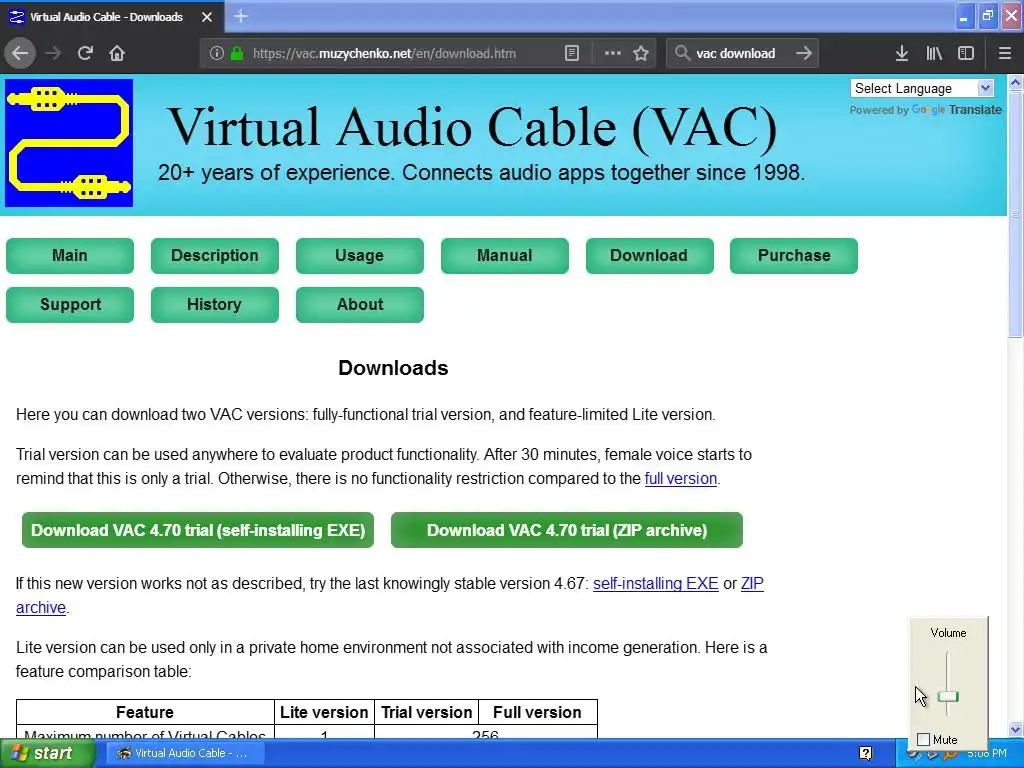The height and width of the screenshot is (768, 1024).
Task: Follow the full version link
Action: point(680,479)
